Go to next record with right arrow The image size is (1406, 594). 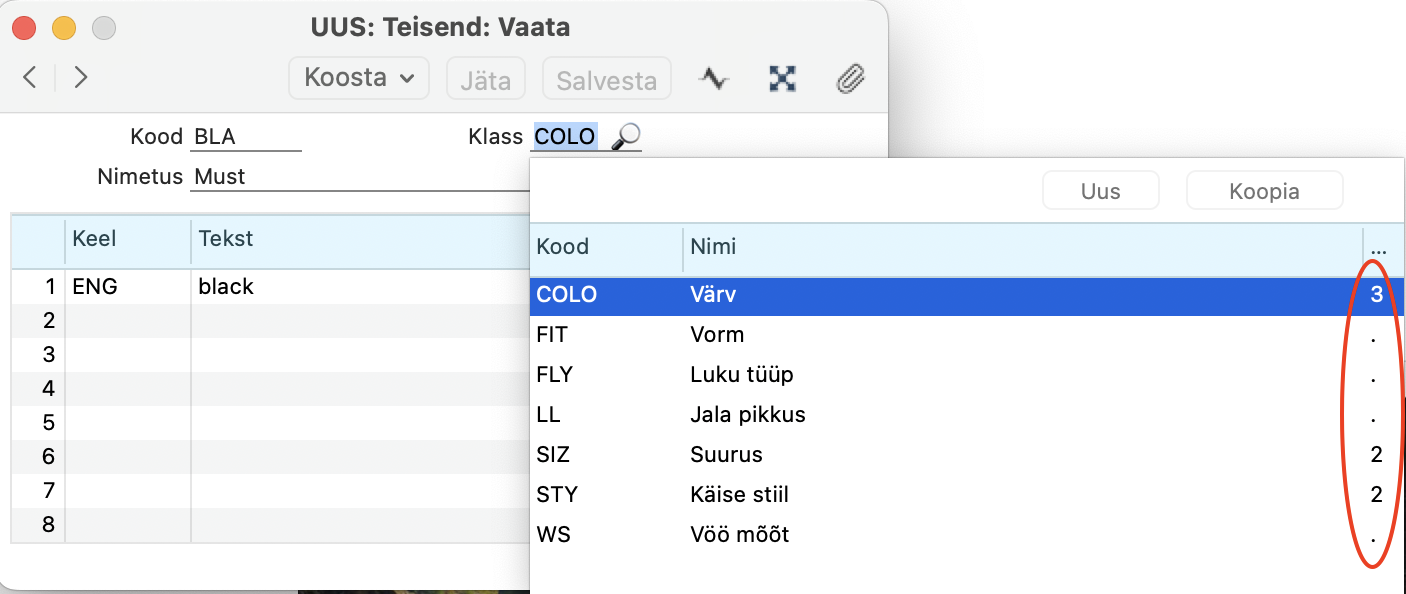coord(81,78)
